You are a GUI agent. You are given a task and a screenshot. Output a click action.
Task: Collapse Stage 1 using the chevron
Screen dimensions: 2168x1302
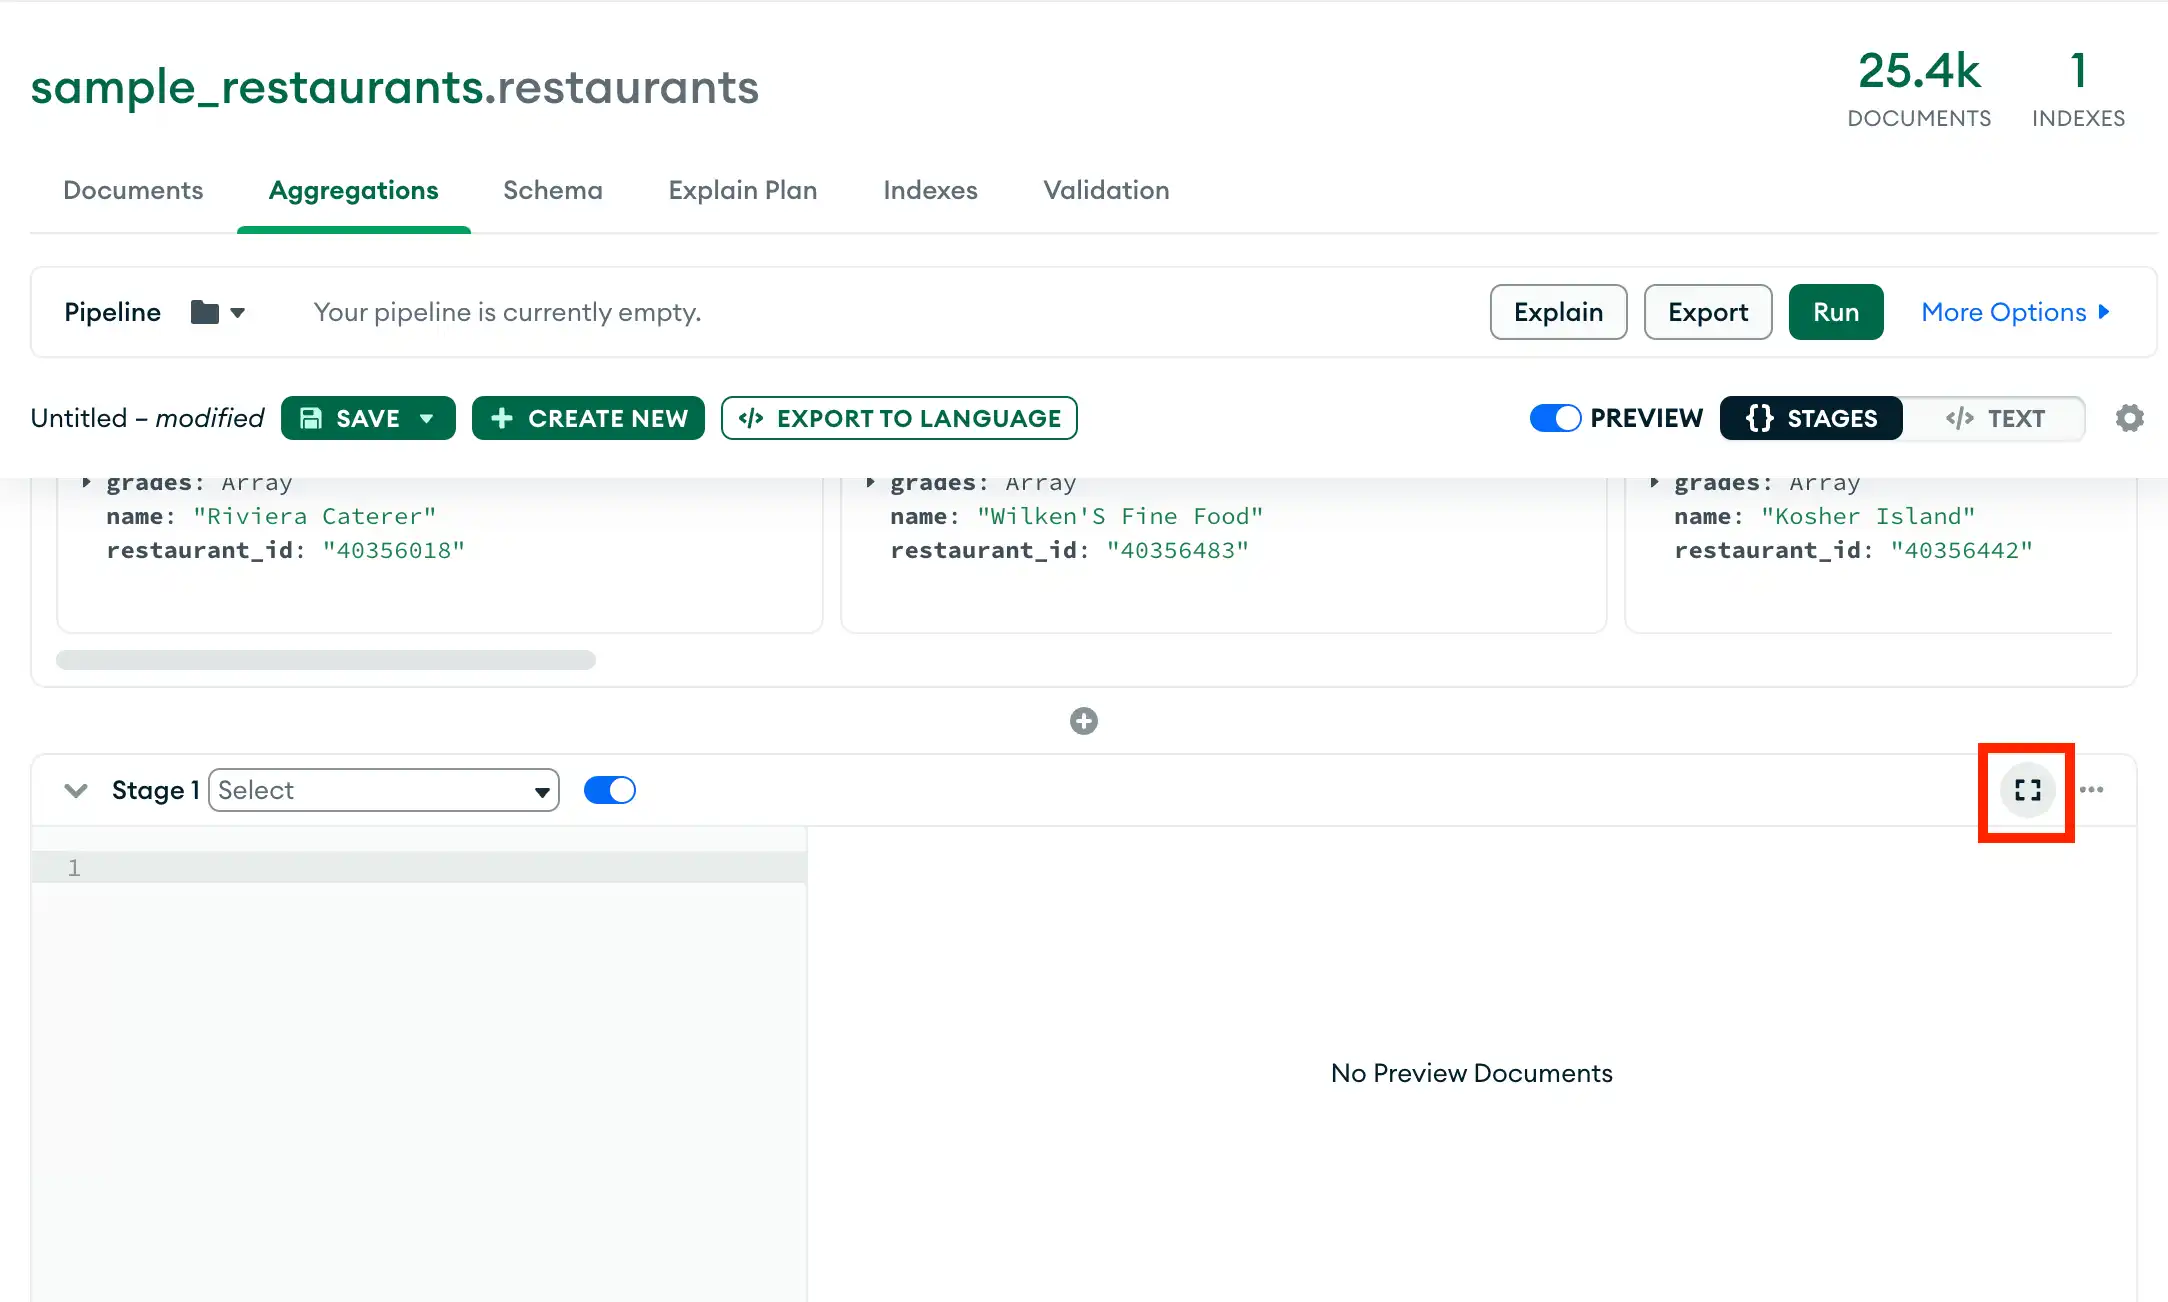point(76,791)
